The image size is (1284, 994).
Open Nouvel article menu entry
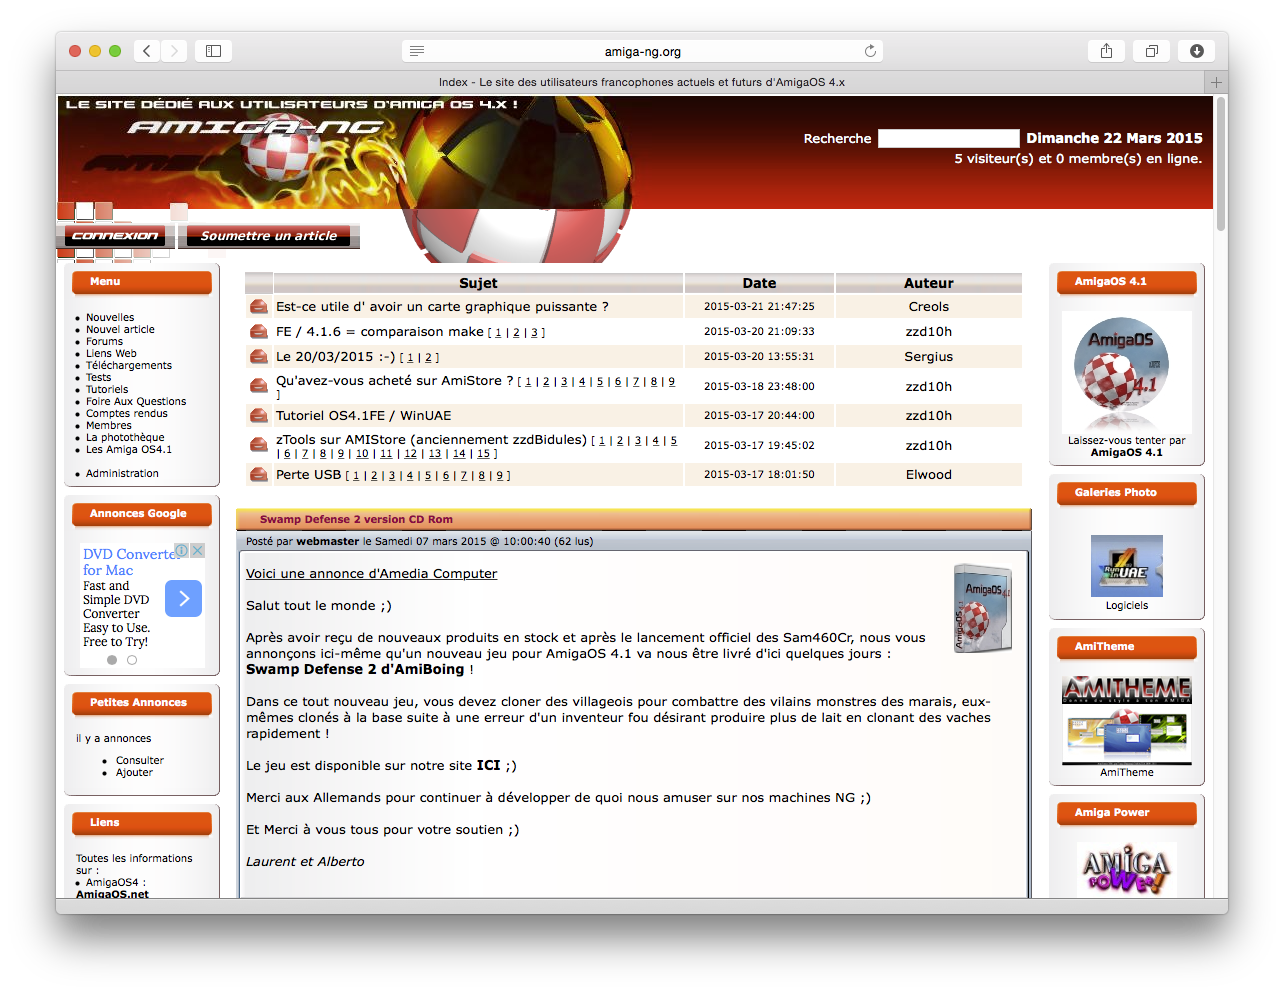tap(120, 329)
